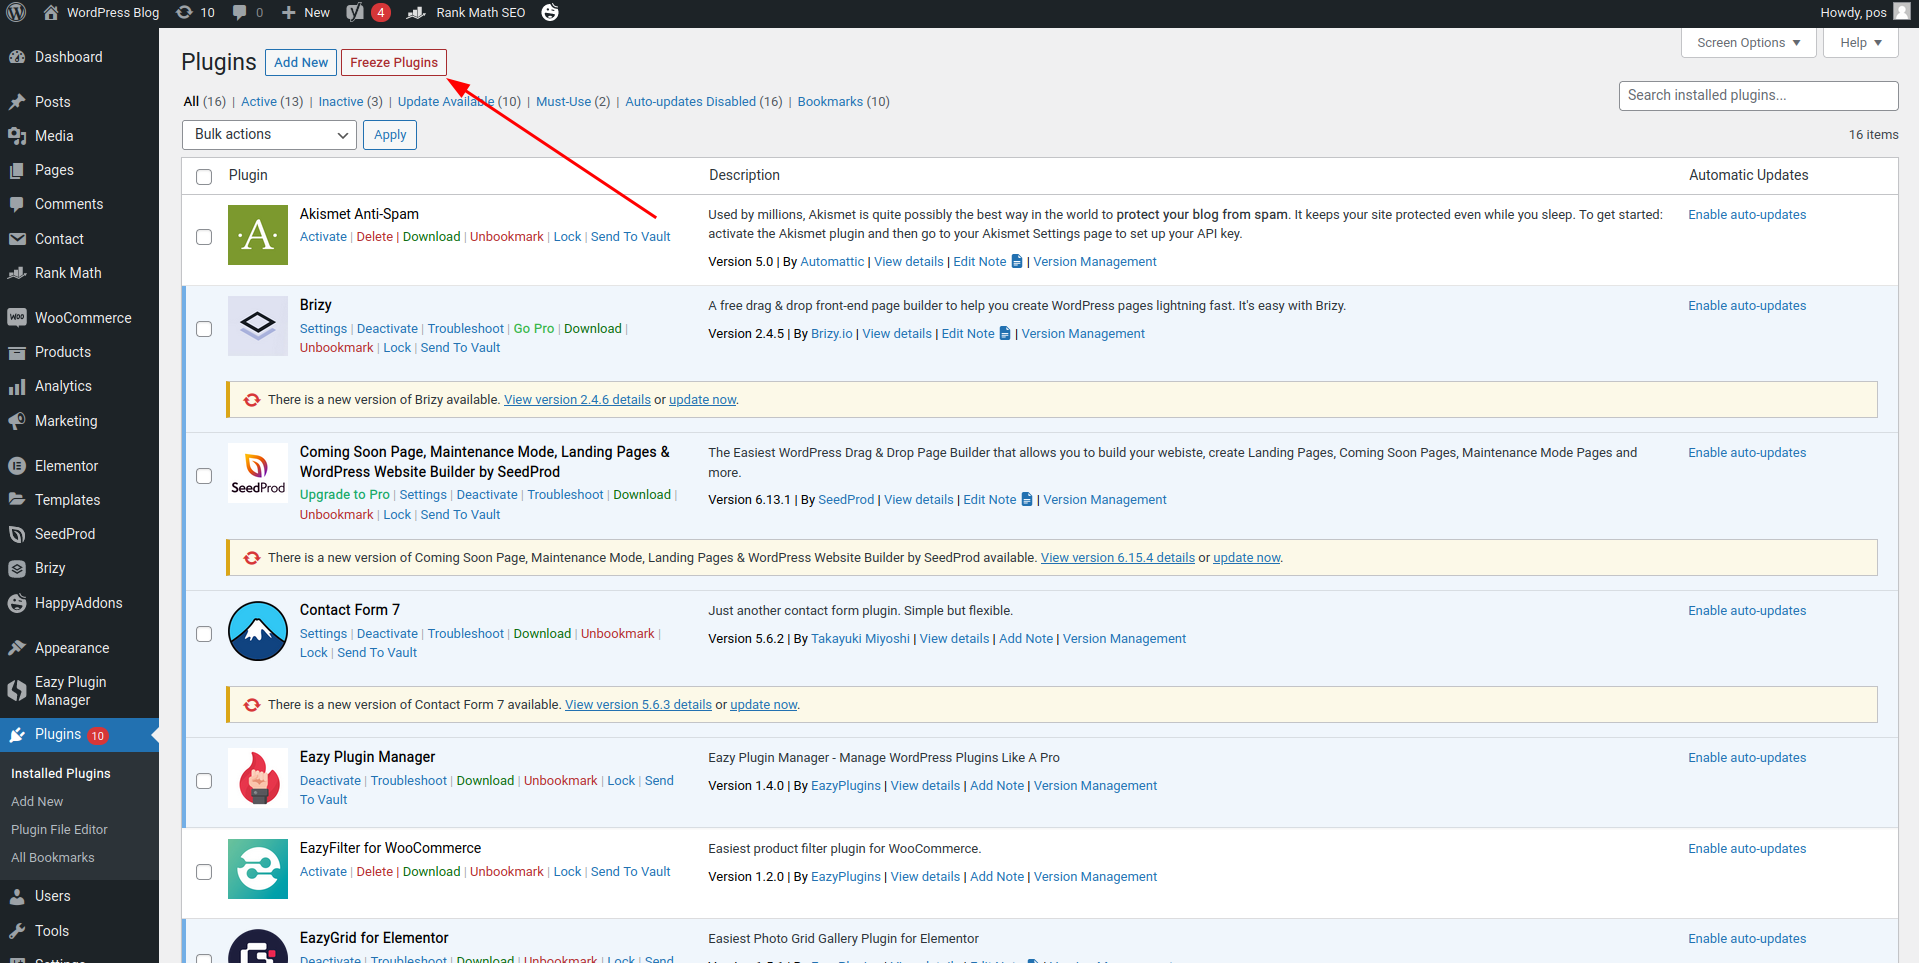Click the Akismet Anti-Spam plugin icon
The height and width of the screenshot is (963, 1919).
click(258, 235)
